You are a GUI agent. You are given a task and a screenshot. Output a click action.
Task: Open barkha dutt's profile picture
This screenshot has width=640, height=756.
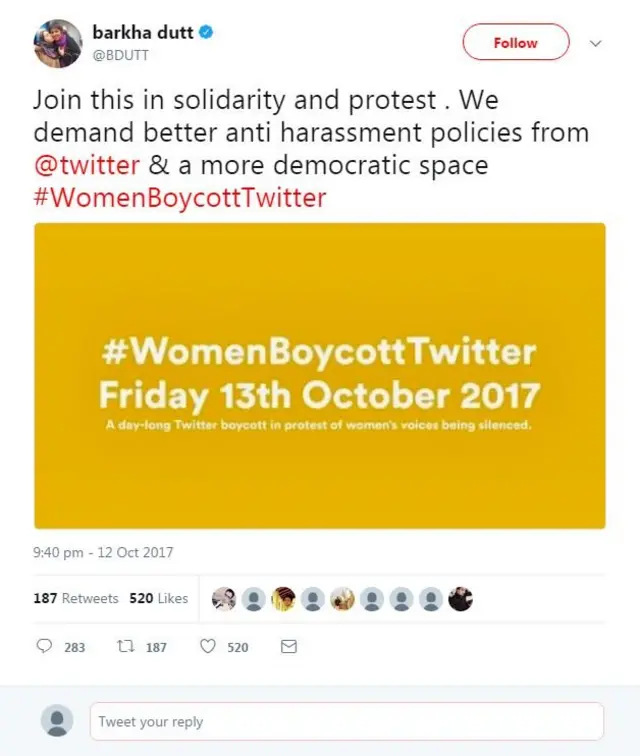[58, 44]
